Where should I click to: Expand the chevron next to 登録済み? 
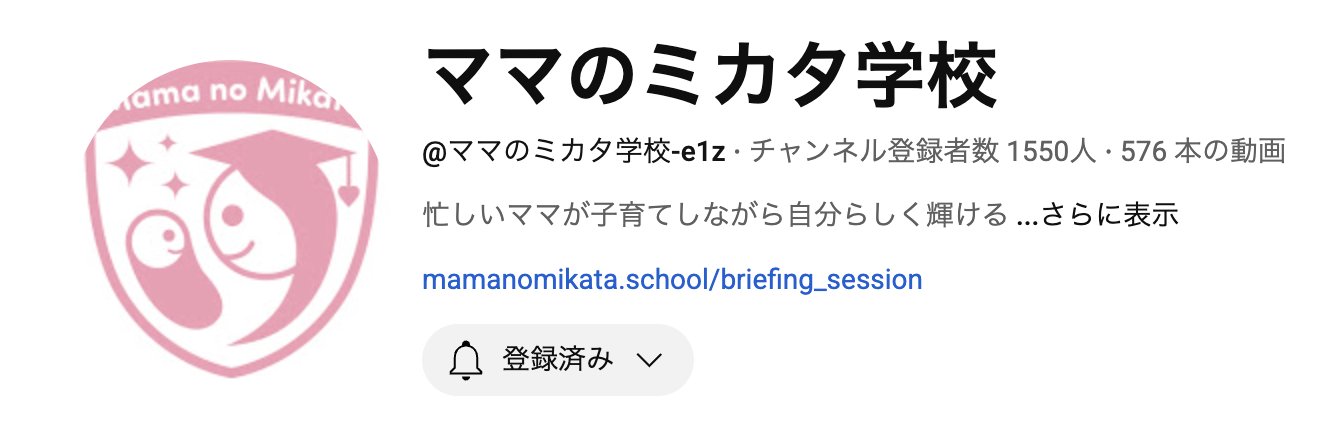click(650, 360)
